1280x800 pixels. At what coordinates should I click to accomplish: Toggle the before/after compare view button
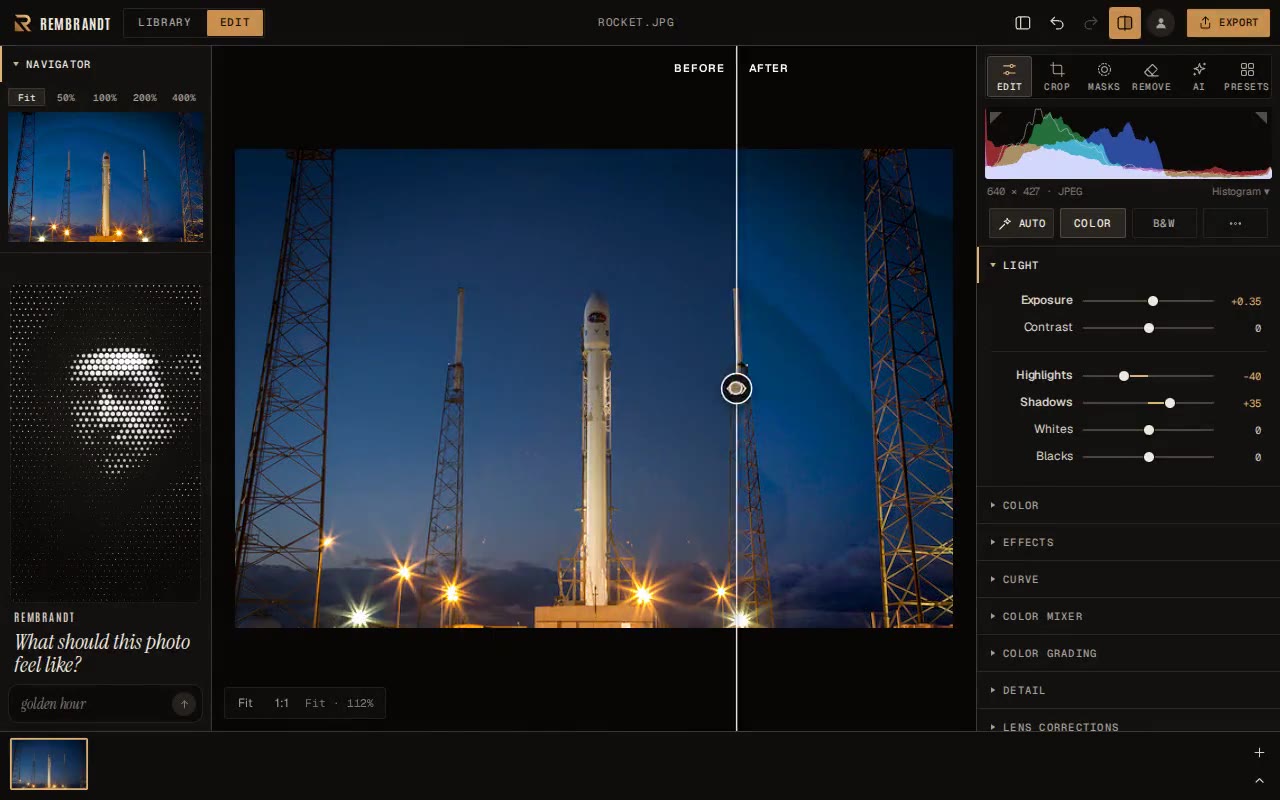pos(1125,23)
